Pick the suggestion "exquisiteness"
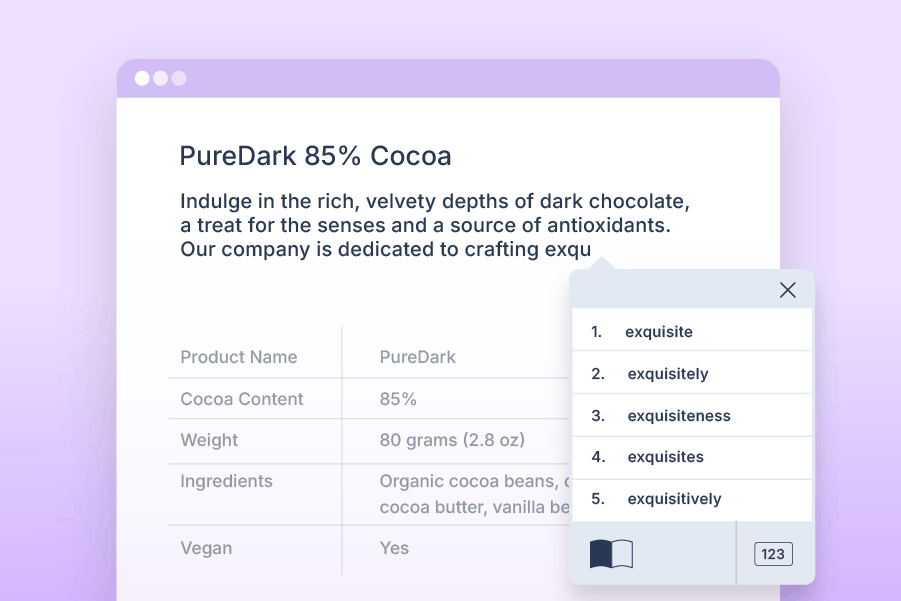 point(678,416)
